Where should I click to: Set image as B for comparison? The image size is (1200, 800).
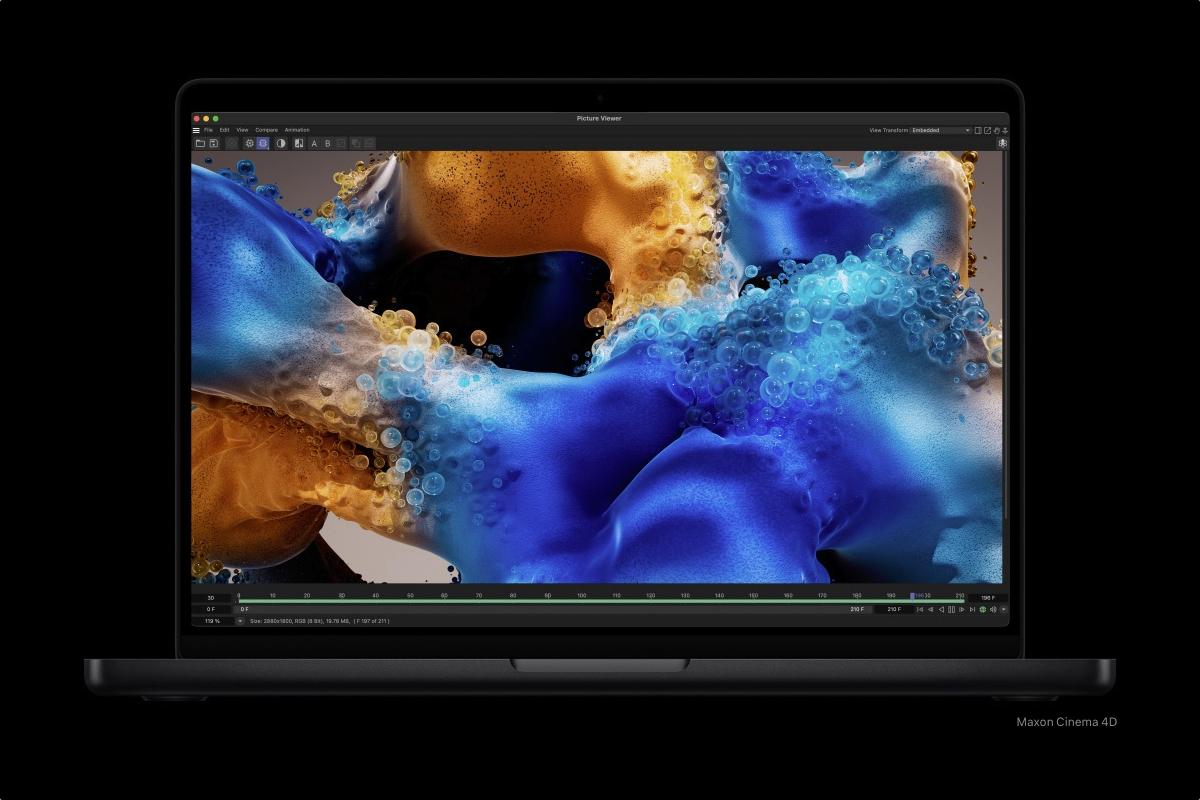[327, 144]
